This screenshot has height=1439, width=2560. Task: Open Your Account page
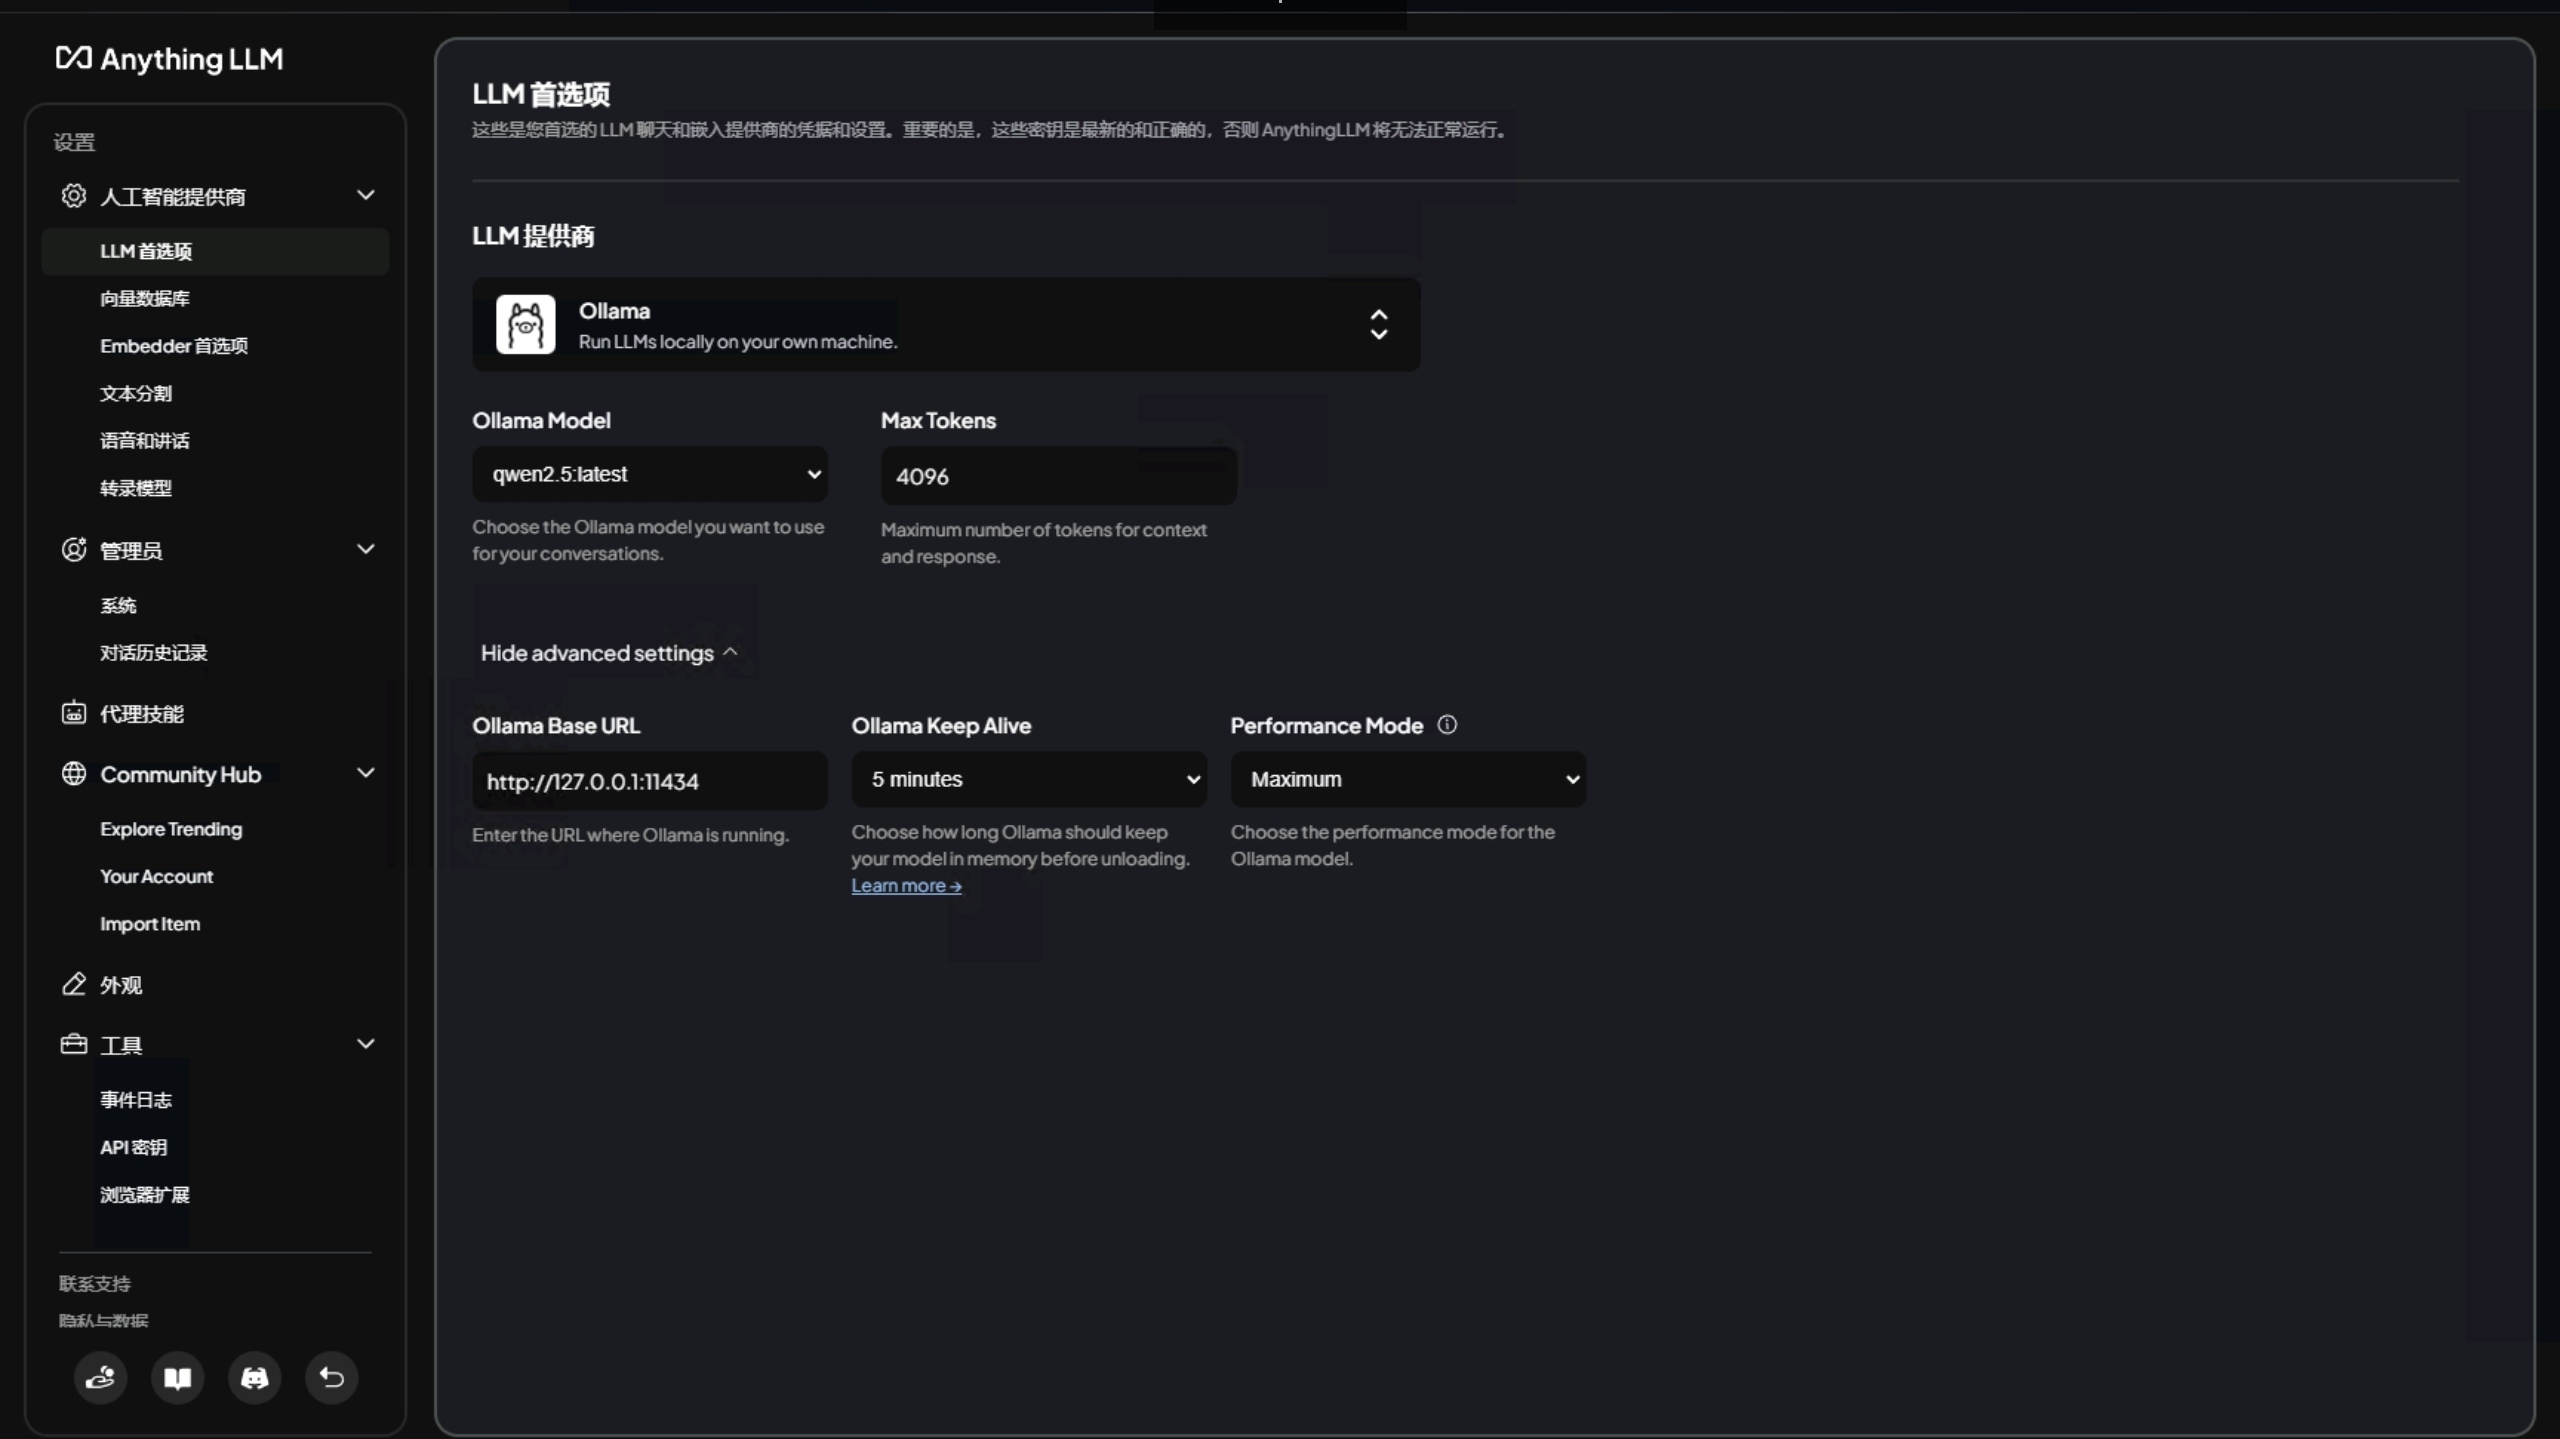157,876
